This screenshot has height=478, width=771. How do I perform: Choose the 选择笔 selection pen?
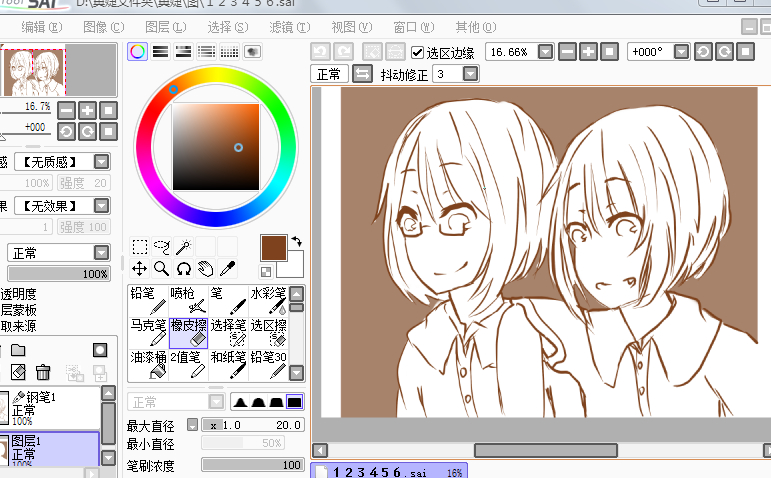tap(228, 332)
